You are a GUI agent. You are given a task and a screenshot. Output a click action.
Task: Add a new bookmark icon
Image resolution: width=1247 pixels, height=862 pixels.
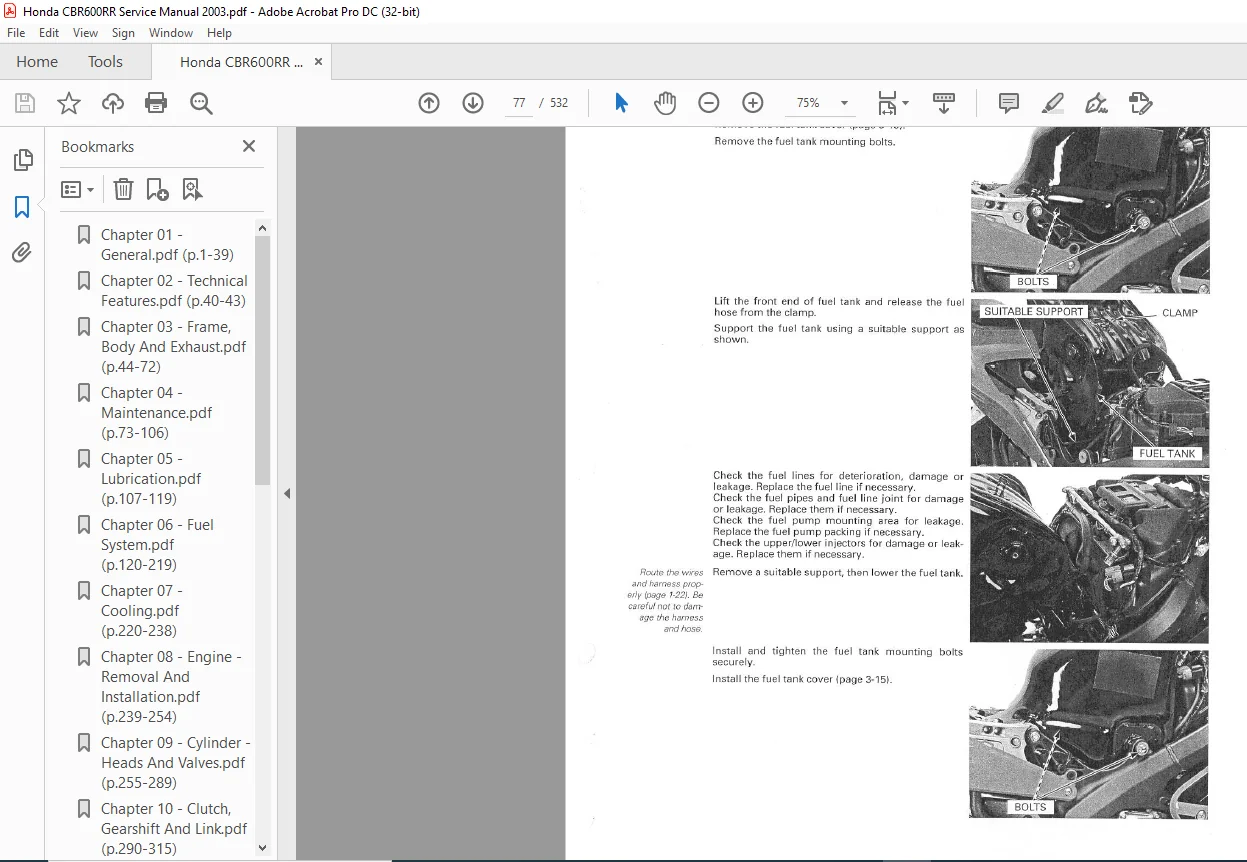(x=157, y=189)
